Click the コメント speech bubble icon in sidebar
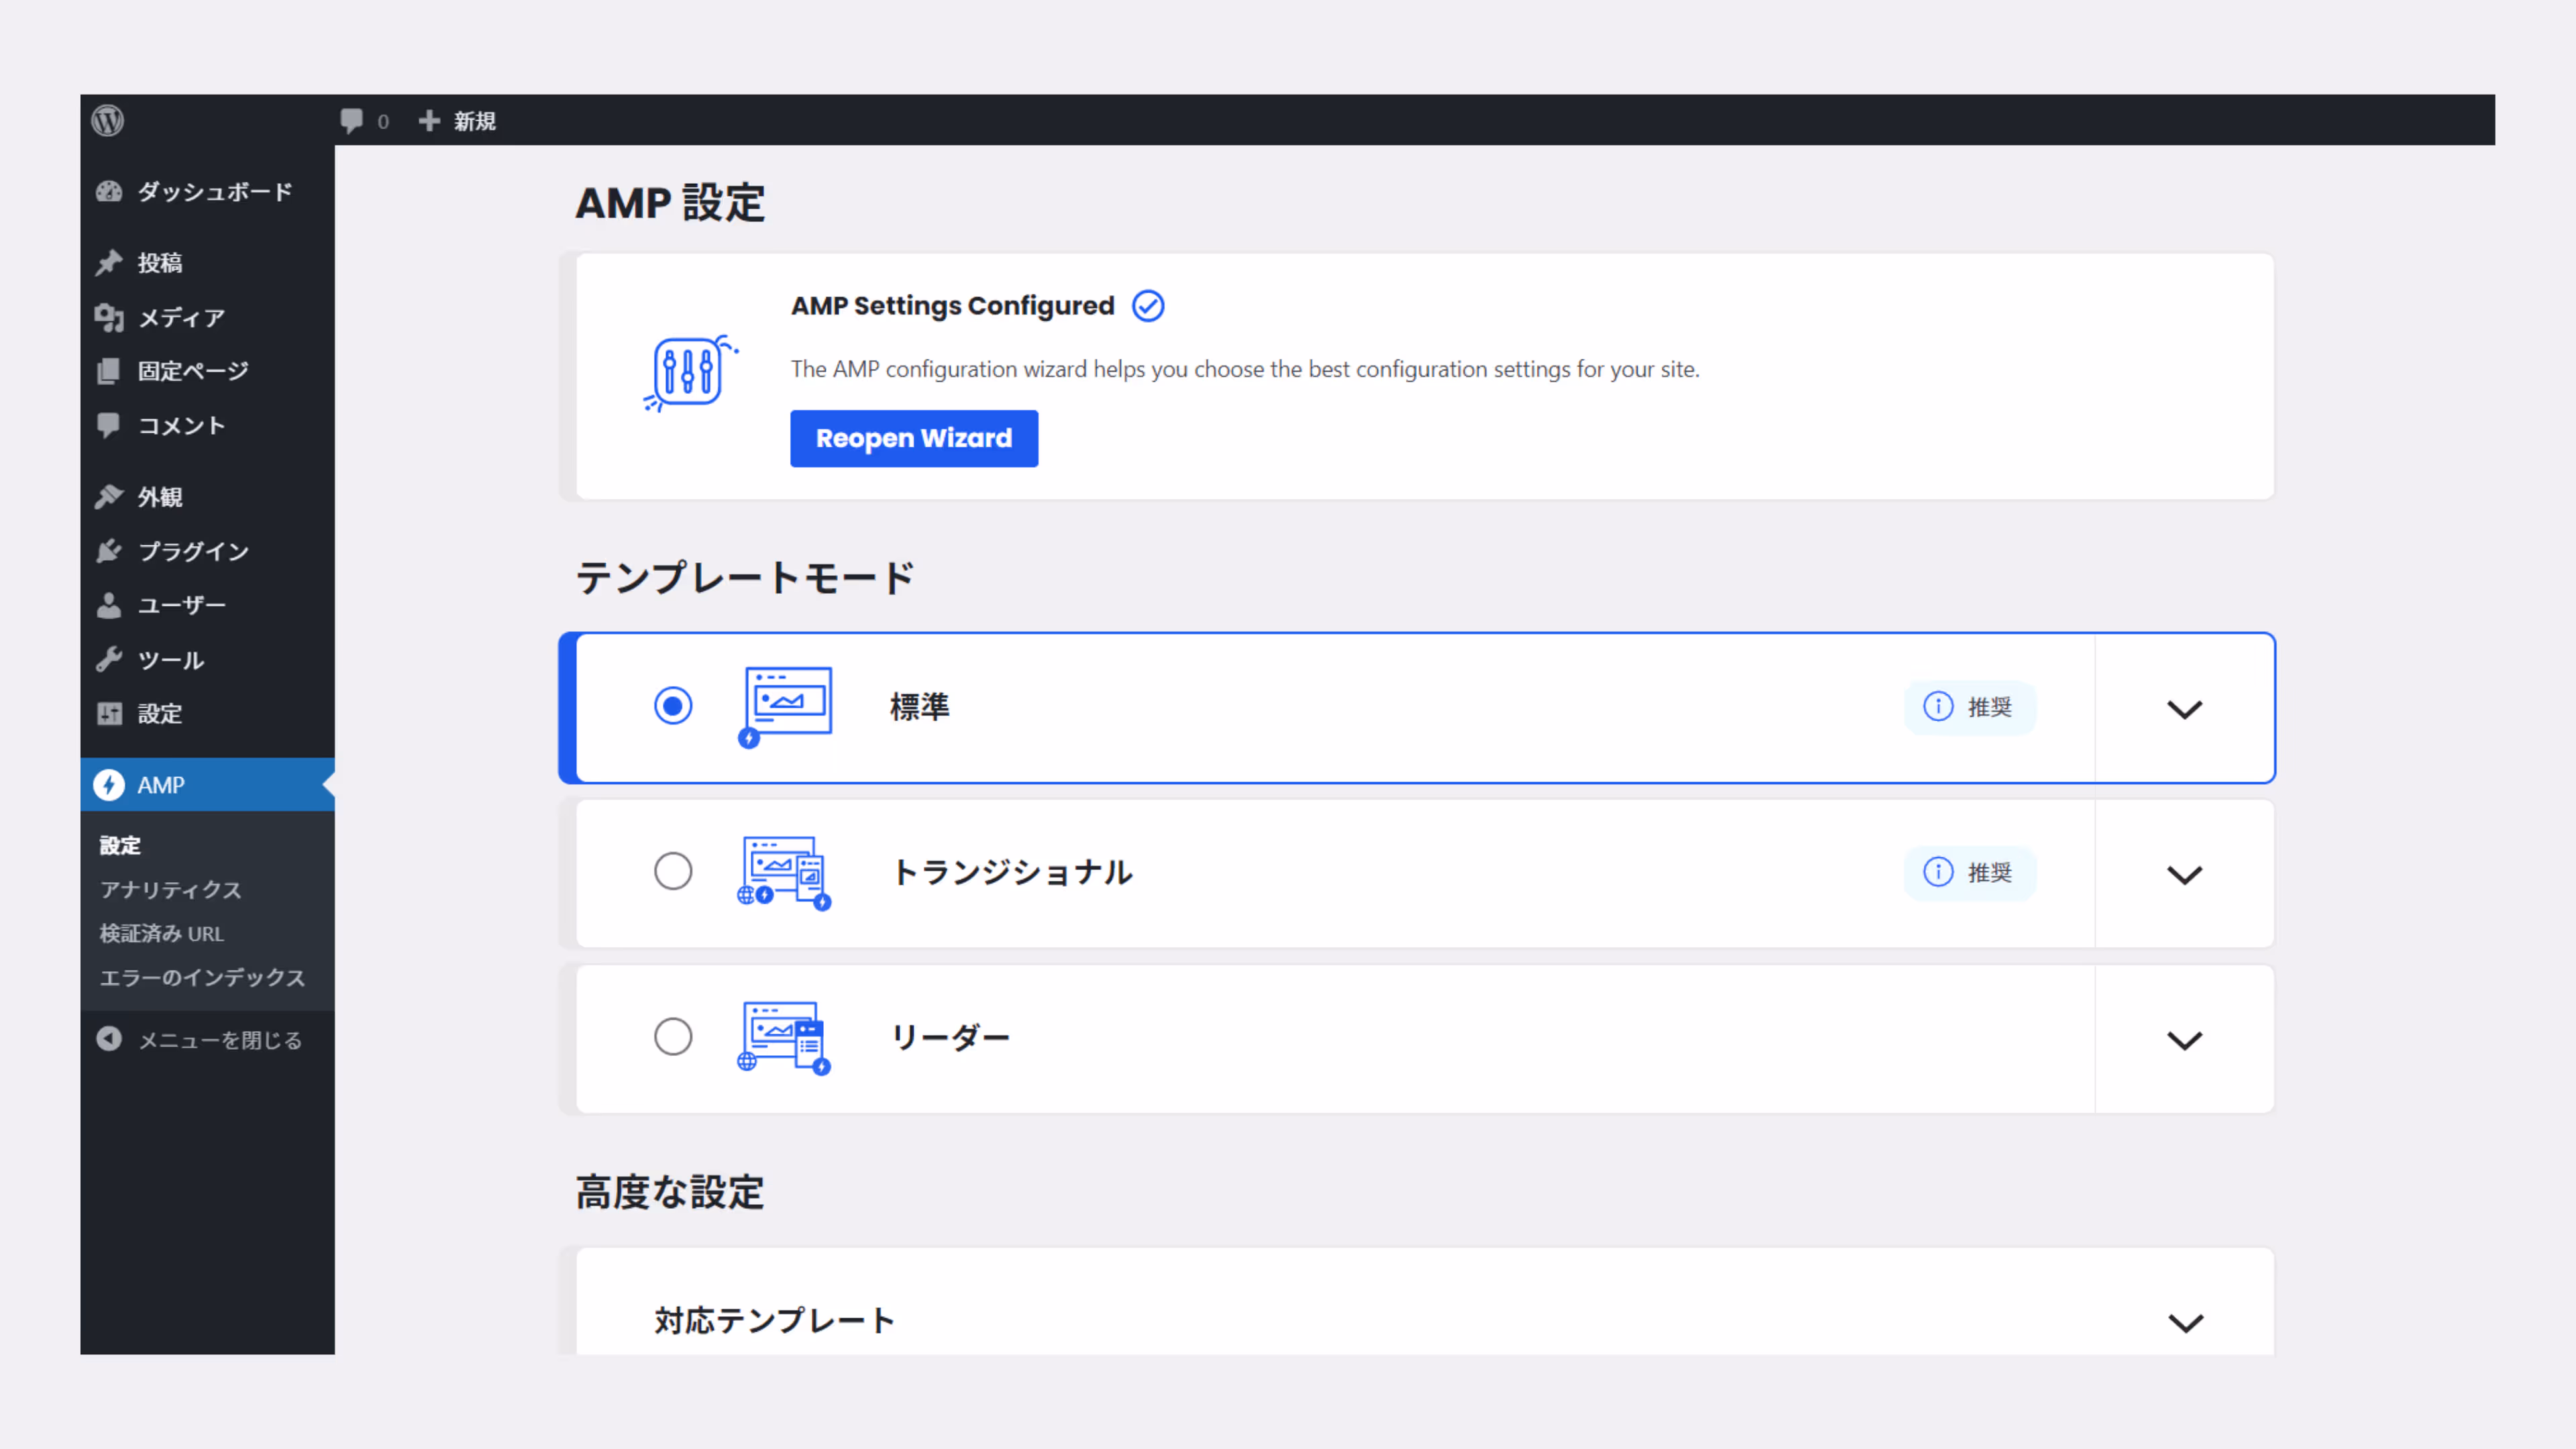Viewport: 2576px width, 1449px height. (x=109, y=425)
